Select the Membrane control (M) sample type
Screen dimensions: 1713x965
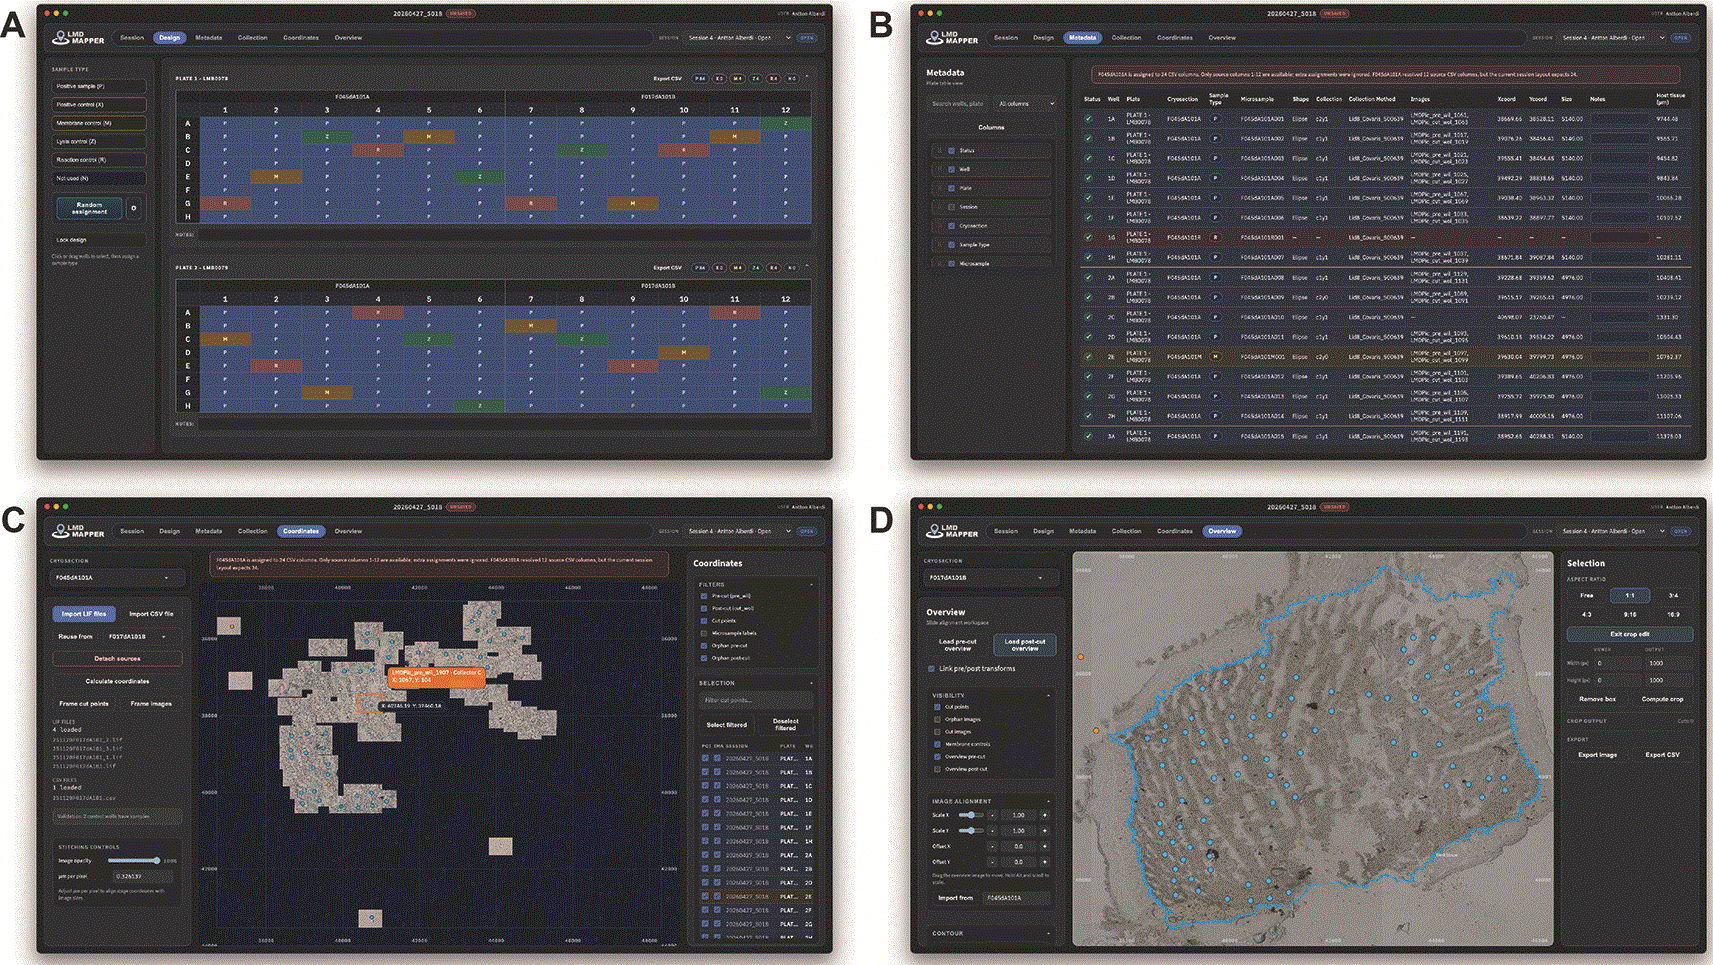coord(100,123)
